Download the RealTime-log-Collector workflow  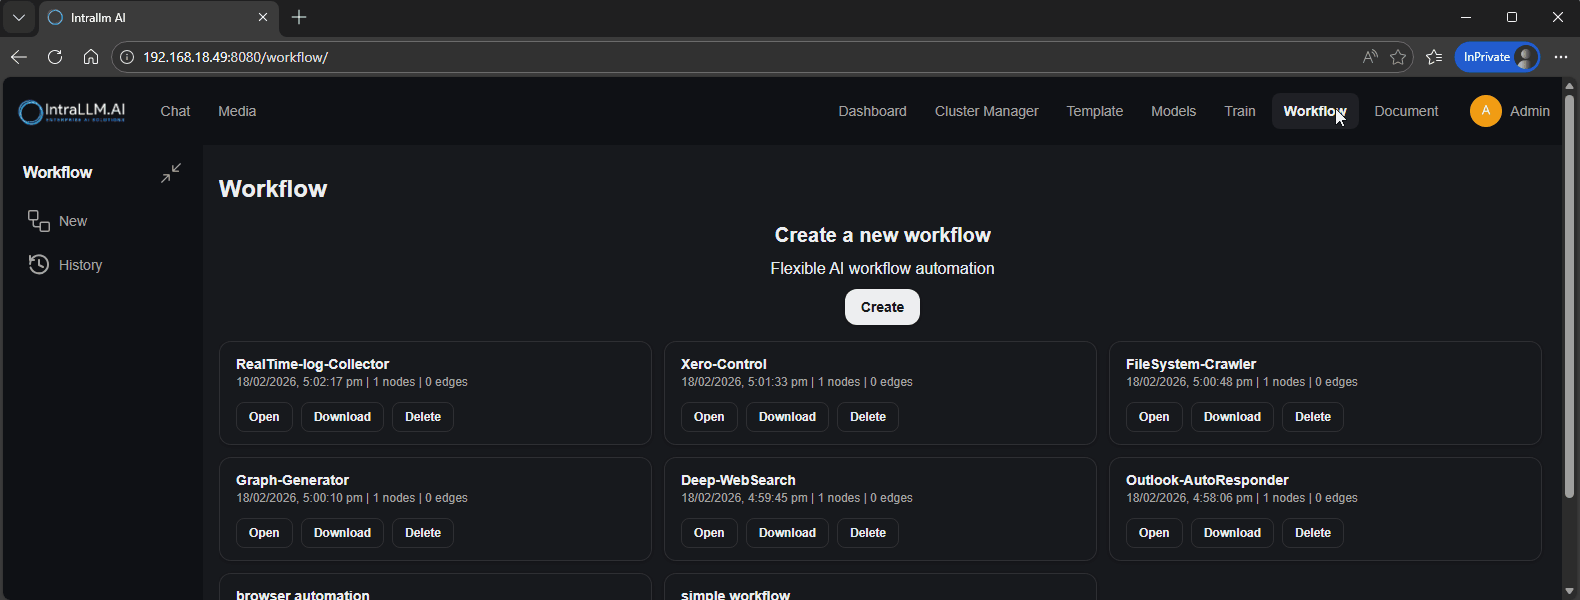tap(342, 417)
